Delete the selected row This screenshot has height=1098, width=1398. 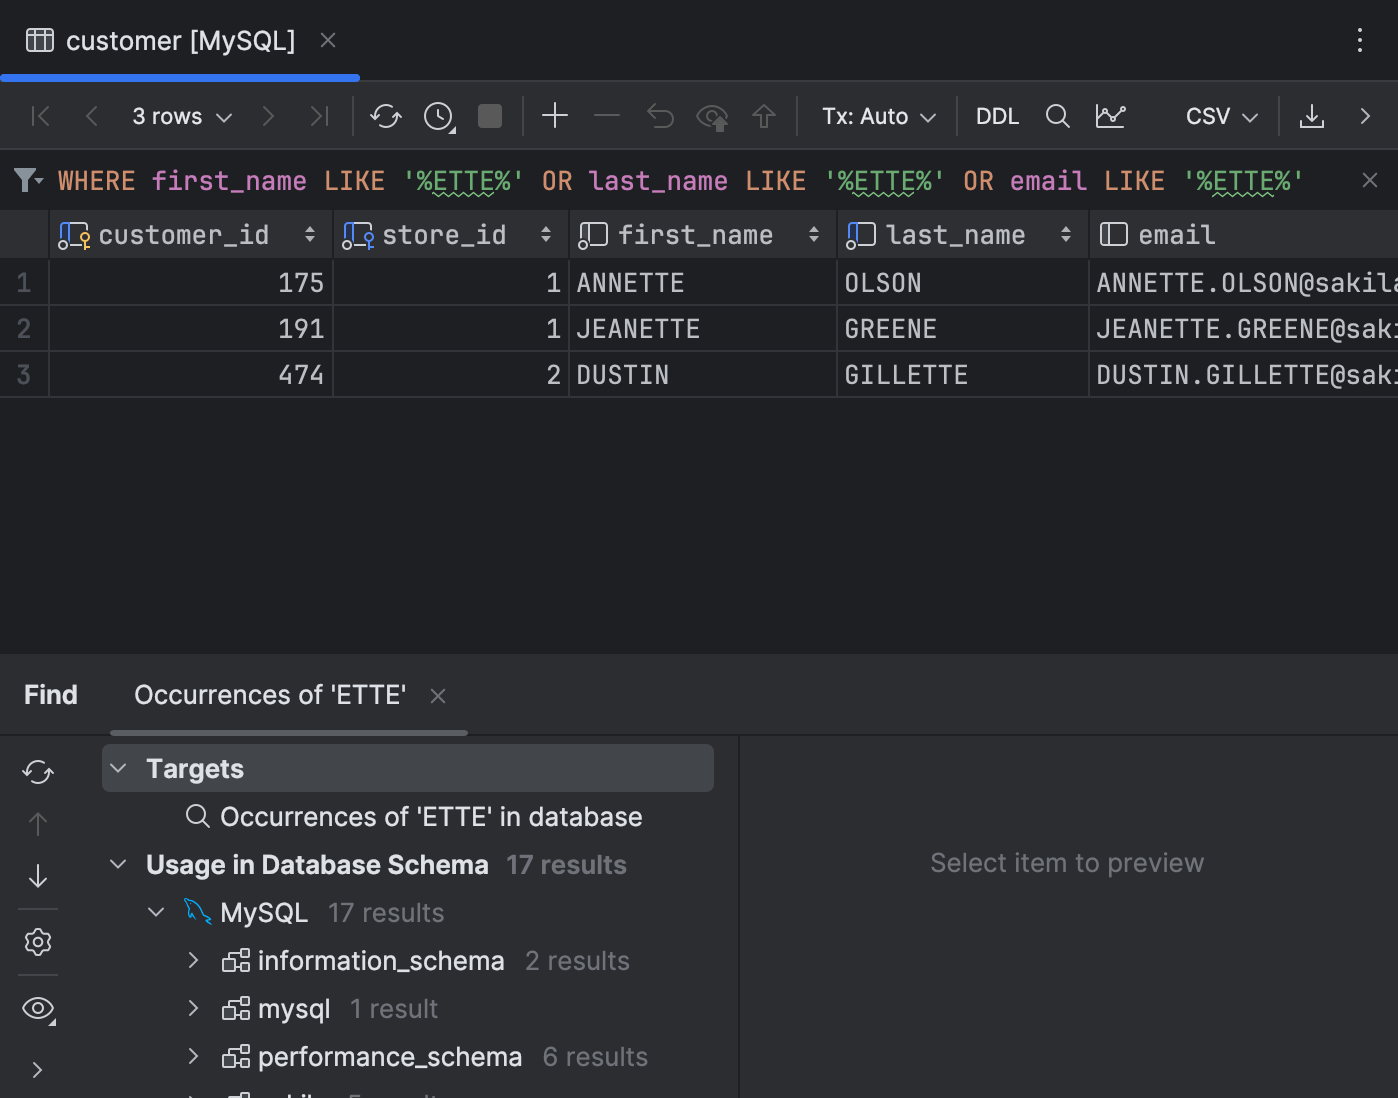point(606,116)
